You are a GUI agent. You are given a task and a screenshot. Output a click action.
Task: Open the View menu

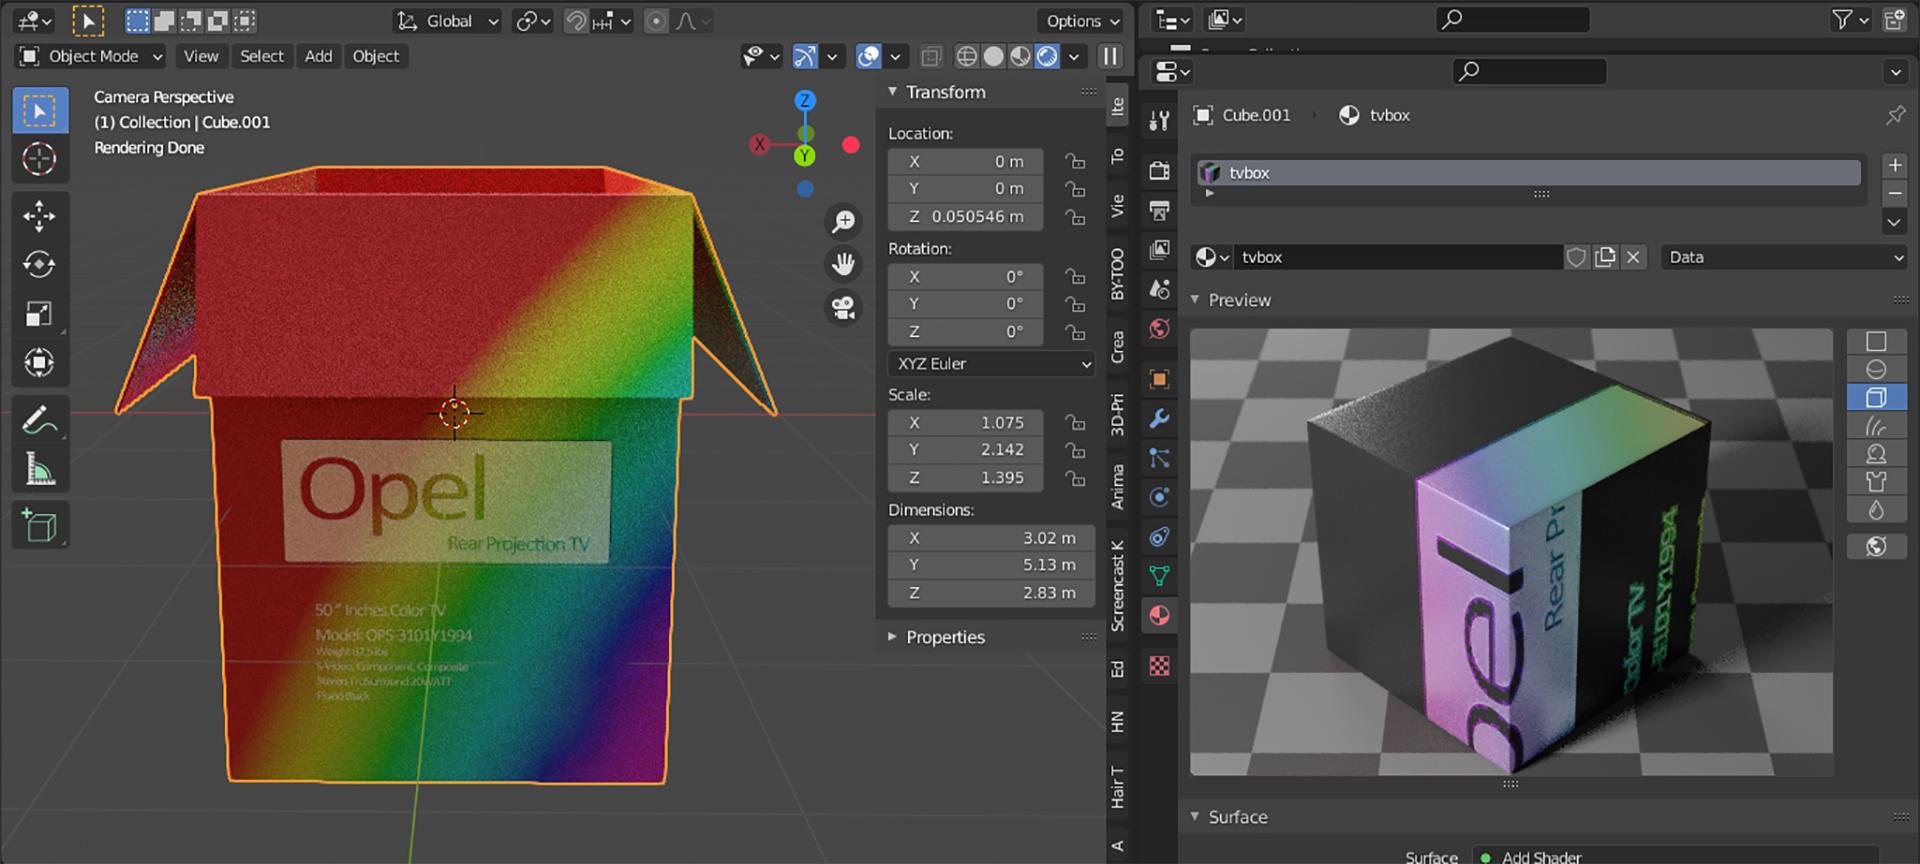pos(201,57)
